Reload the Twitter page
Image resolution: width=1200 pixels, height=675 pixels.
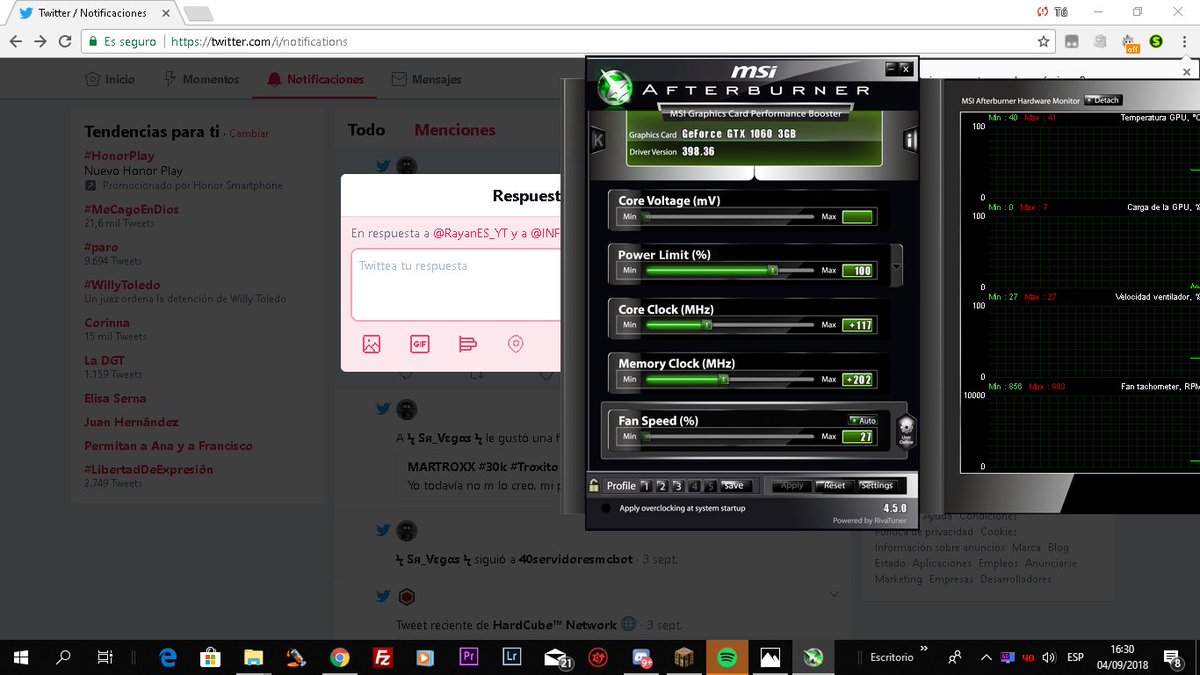[65, 42]
